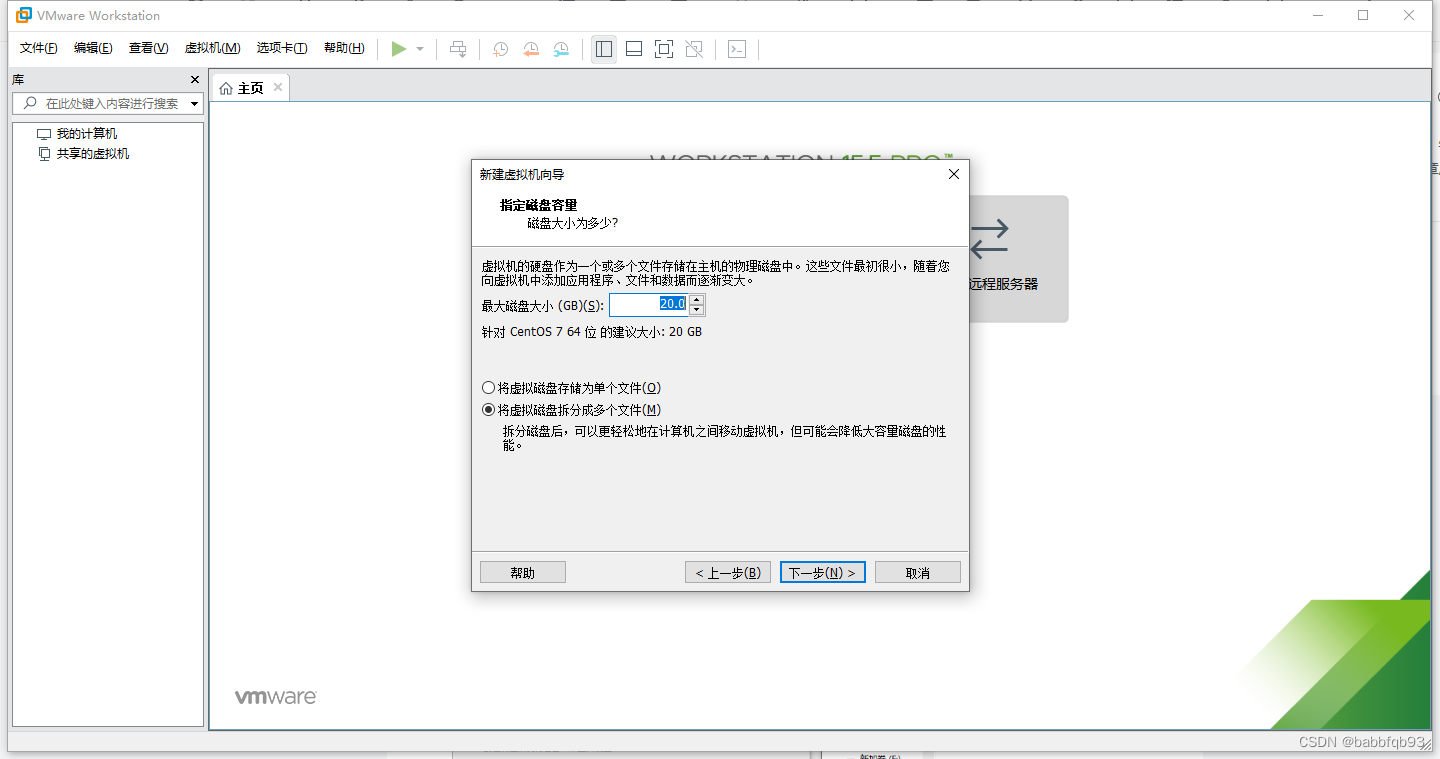
Task: Click the 指定磁盘容量 wizard heading
Action: pyautogui.click(x=539, y=205)
